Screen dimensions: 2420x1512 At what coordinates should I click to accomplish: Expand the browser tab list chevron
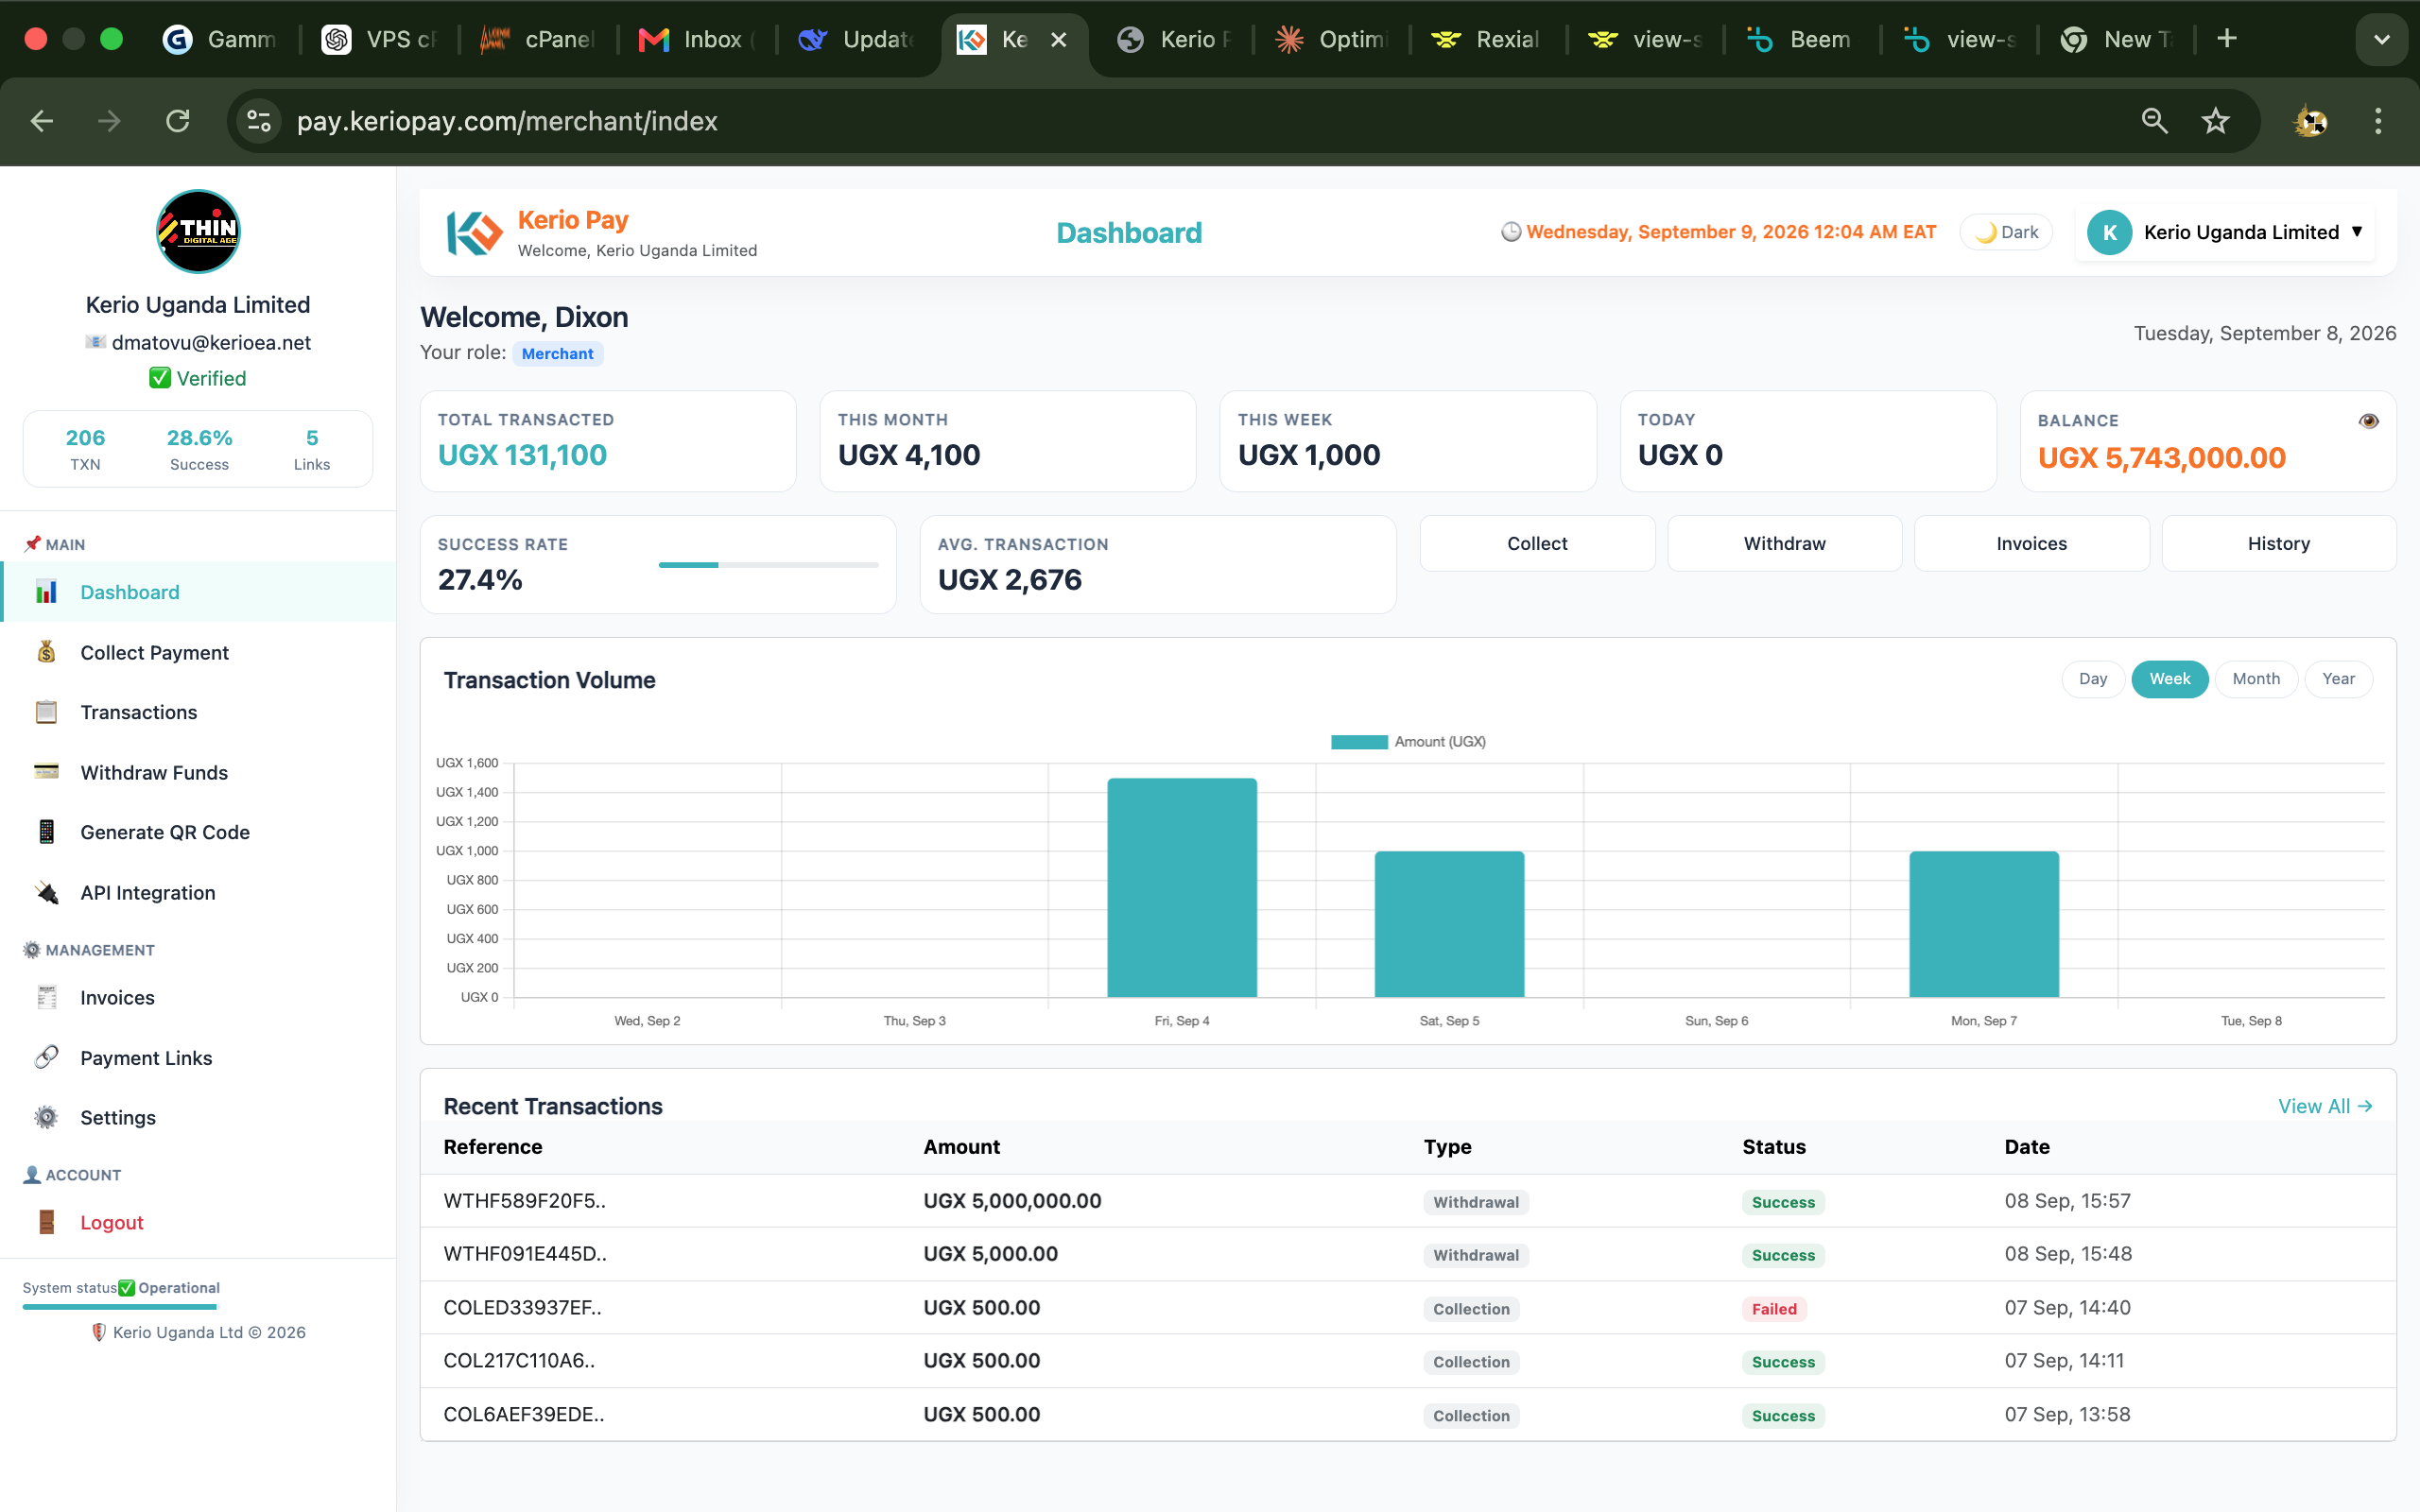[2382, 39]
